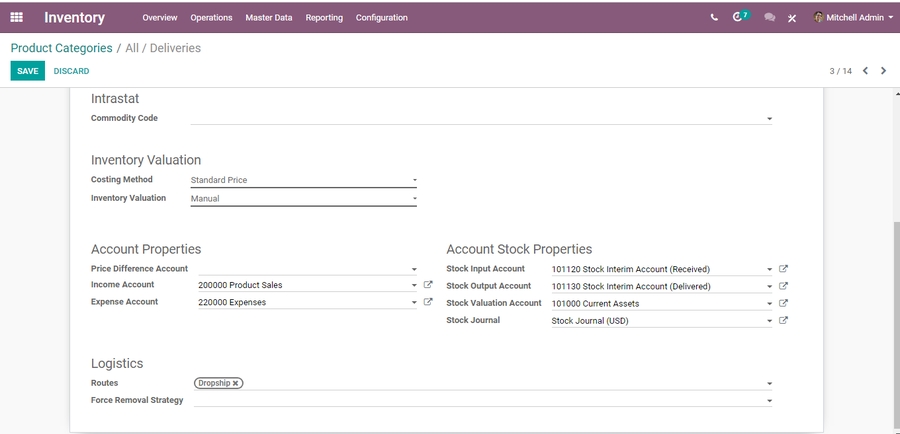This screenshot has width=900, height=434.
Task: Remove the Dropship route tag
Action: click(236, 383)
